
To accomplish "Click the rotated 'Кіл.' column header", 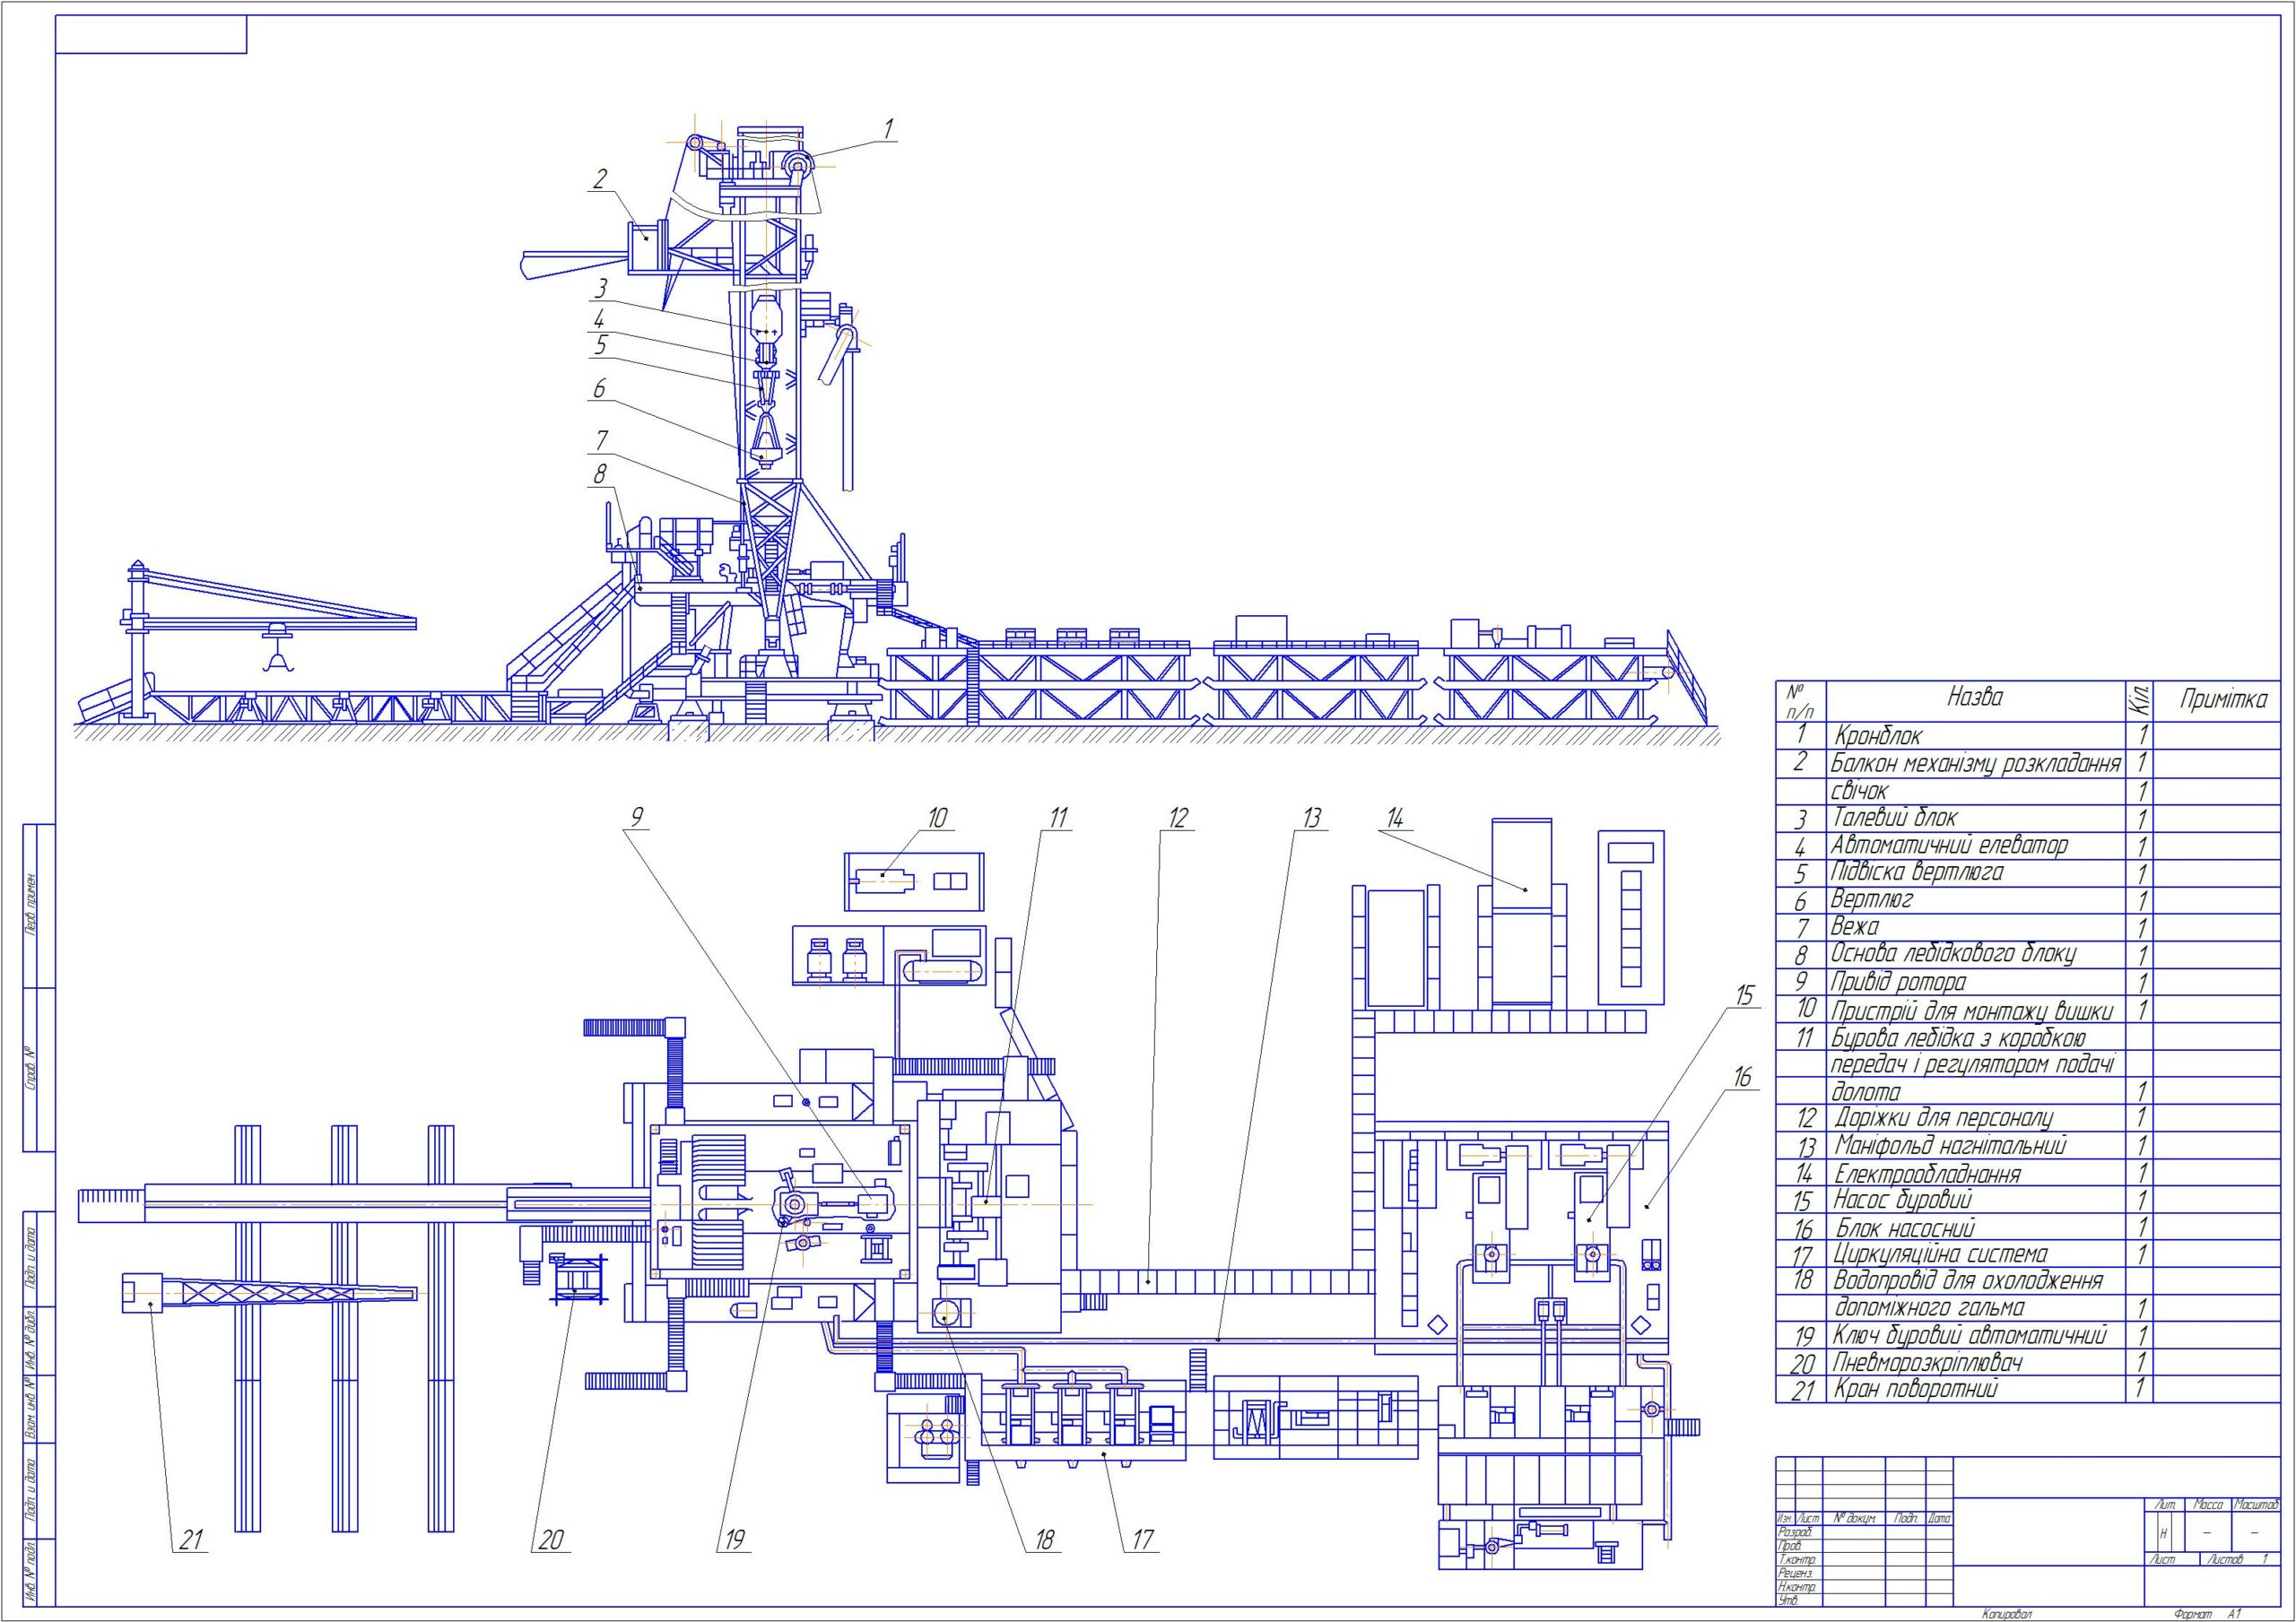I will [x=2139, y=701].
